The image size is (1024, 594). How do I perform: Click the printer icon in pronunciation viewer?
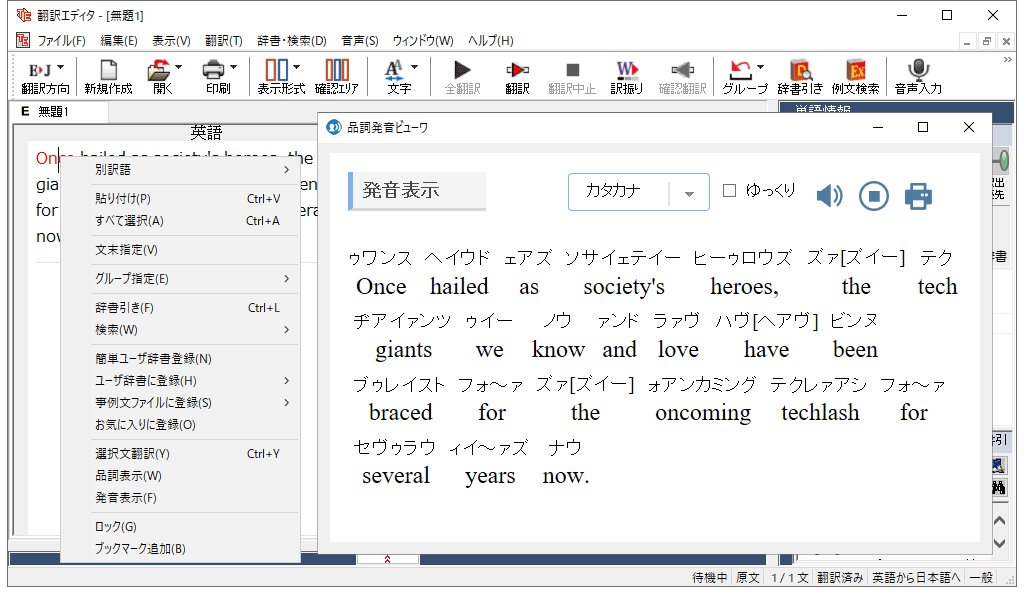pos(918,195)
